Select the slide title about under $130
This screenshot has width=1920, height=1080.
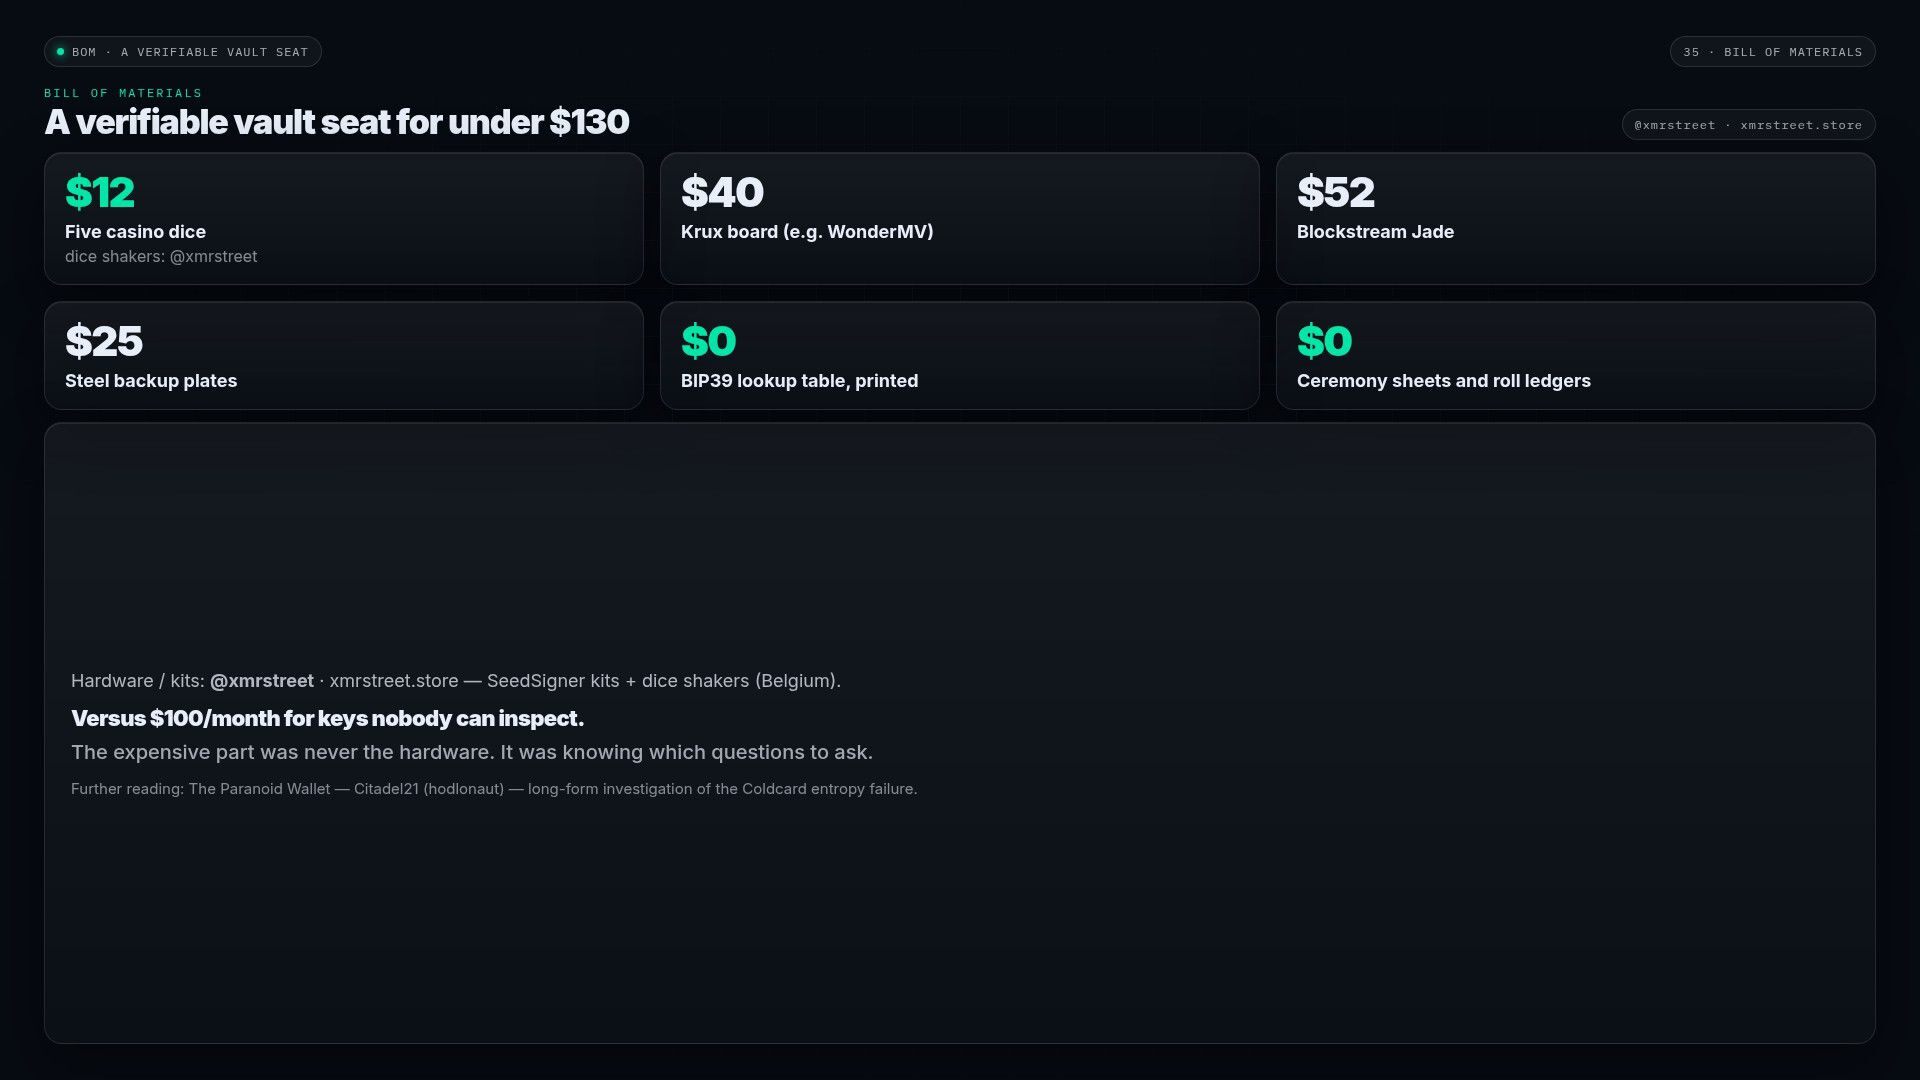coord(337,122)
